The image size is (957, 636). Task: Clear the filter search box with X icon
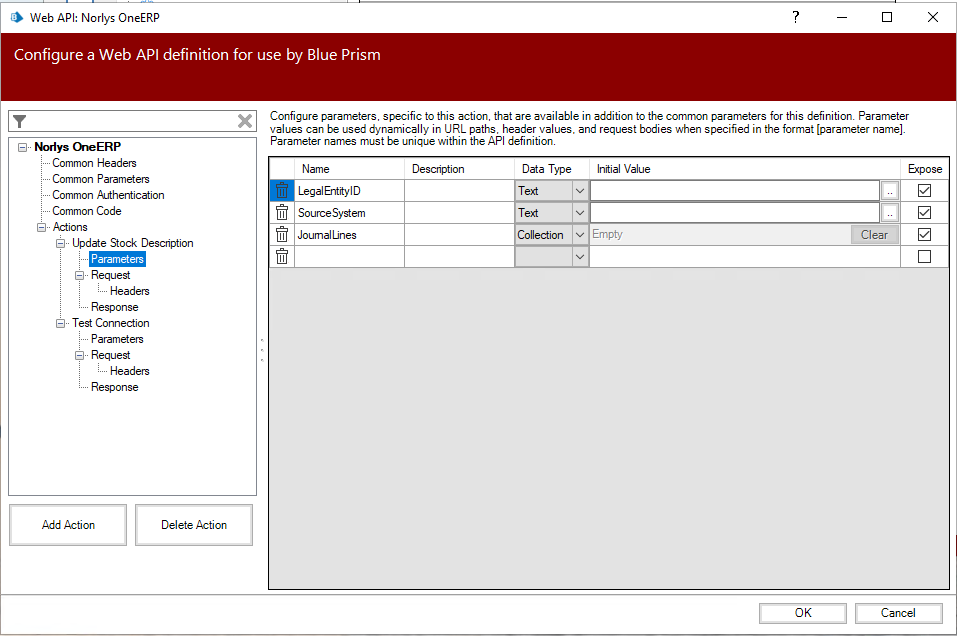245,121
